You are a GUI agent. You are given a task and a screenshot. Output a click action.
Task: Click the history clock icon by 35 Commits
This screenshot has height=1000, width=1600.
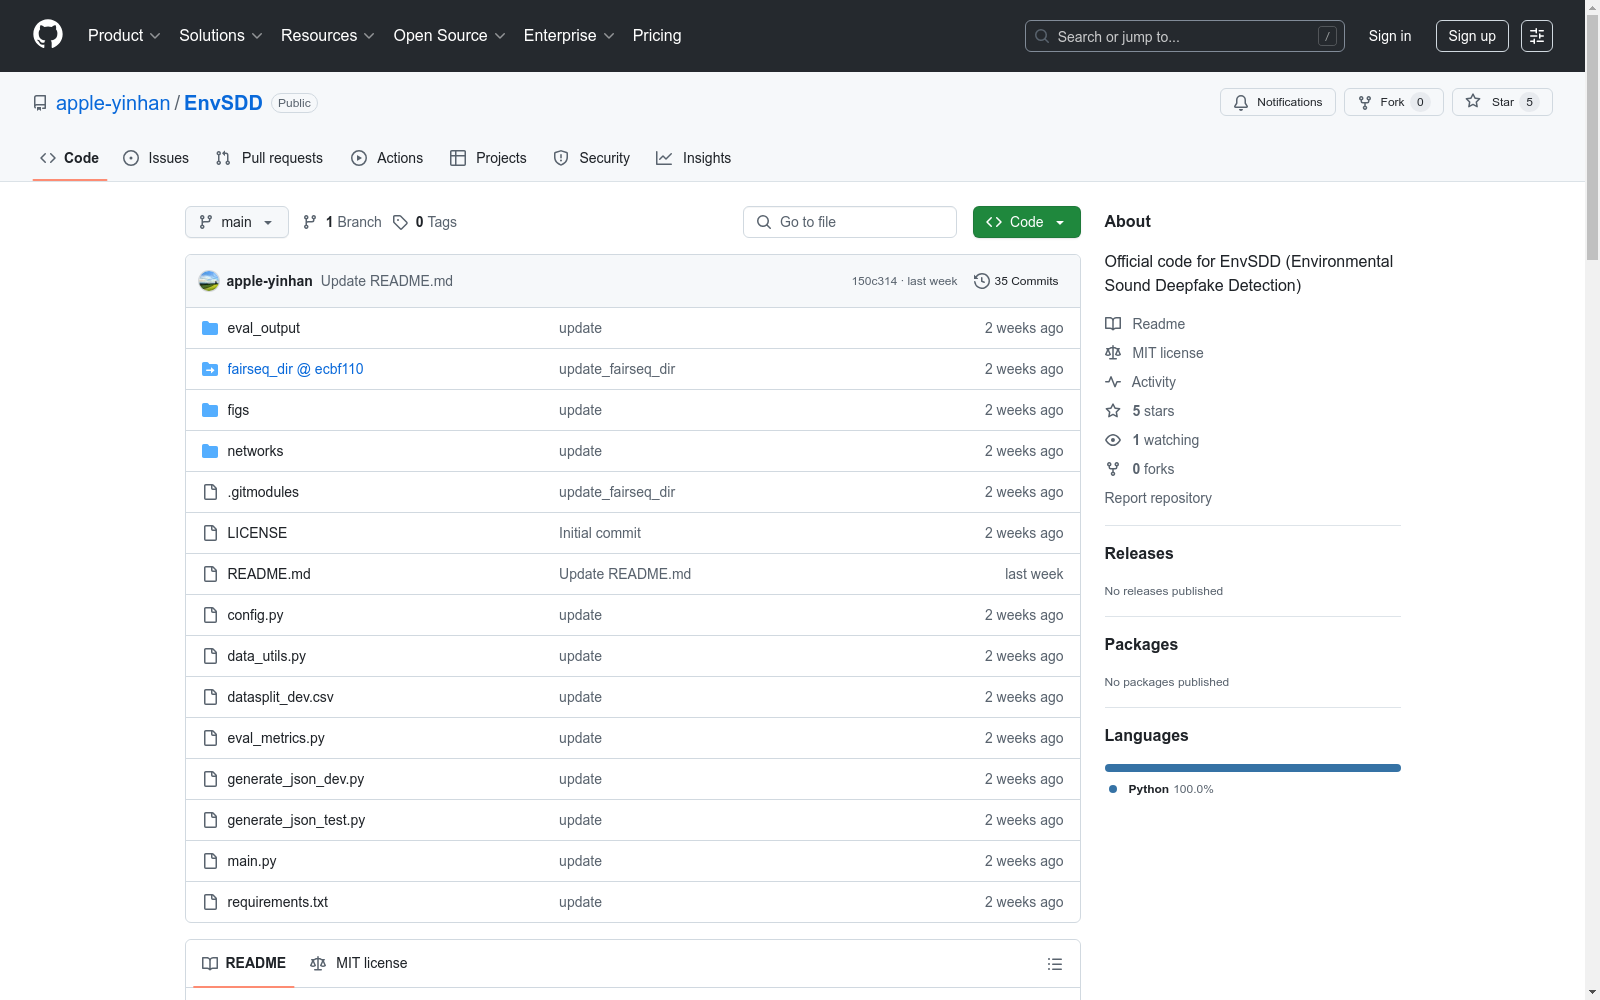tap(982, 281)
